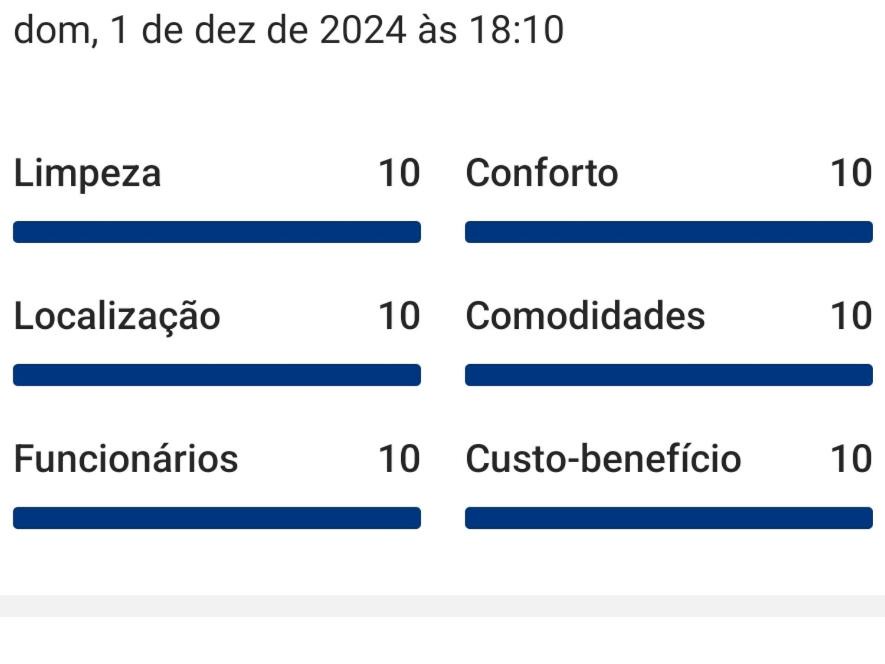Tap the Localização score of 10
Screen dimensions: 885x664
pos(399,317)
